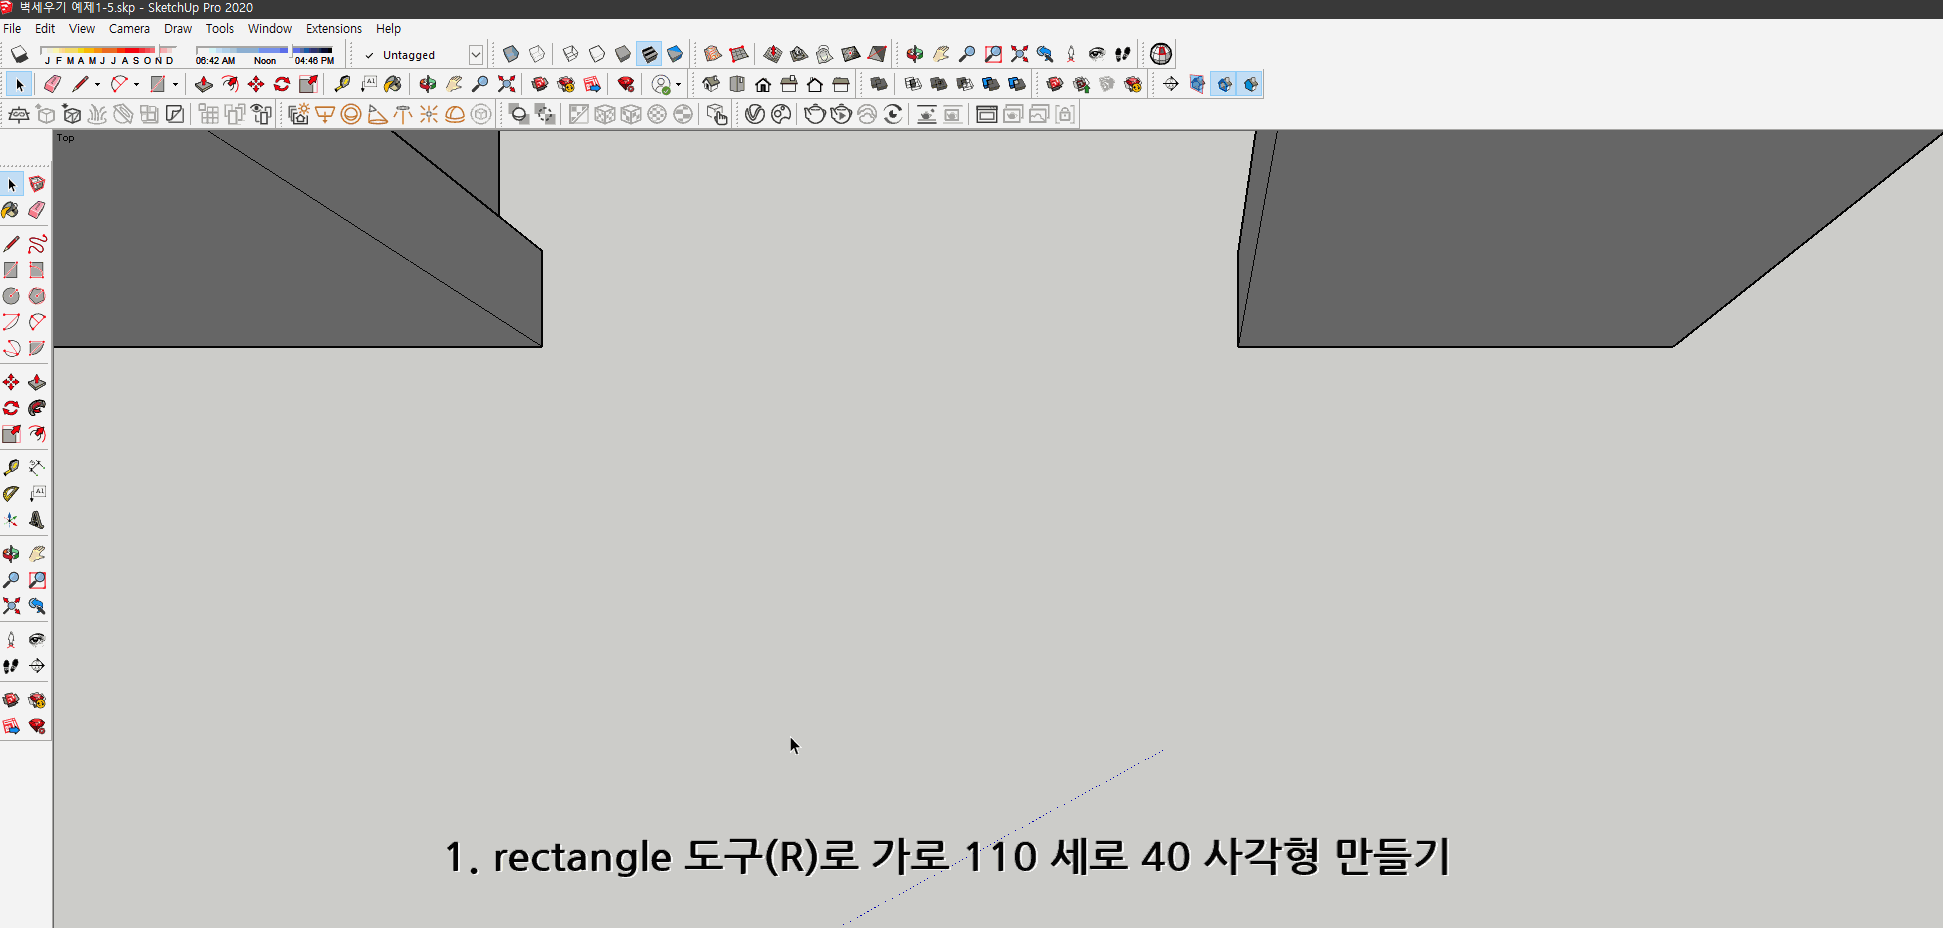Open the Tags dropdown list
This screenshot has height=928, width=1943.
tap(476, 55)
